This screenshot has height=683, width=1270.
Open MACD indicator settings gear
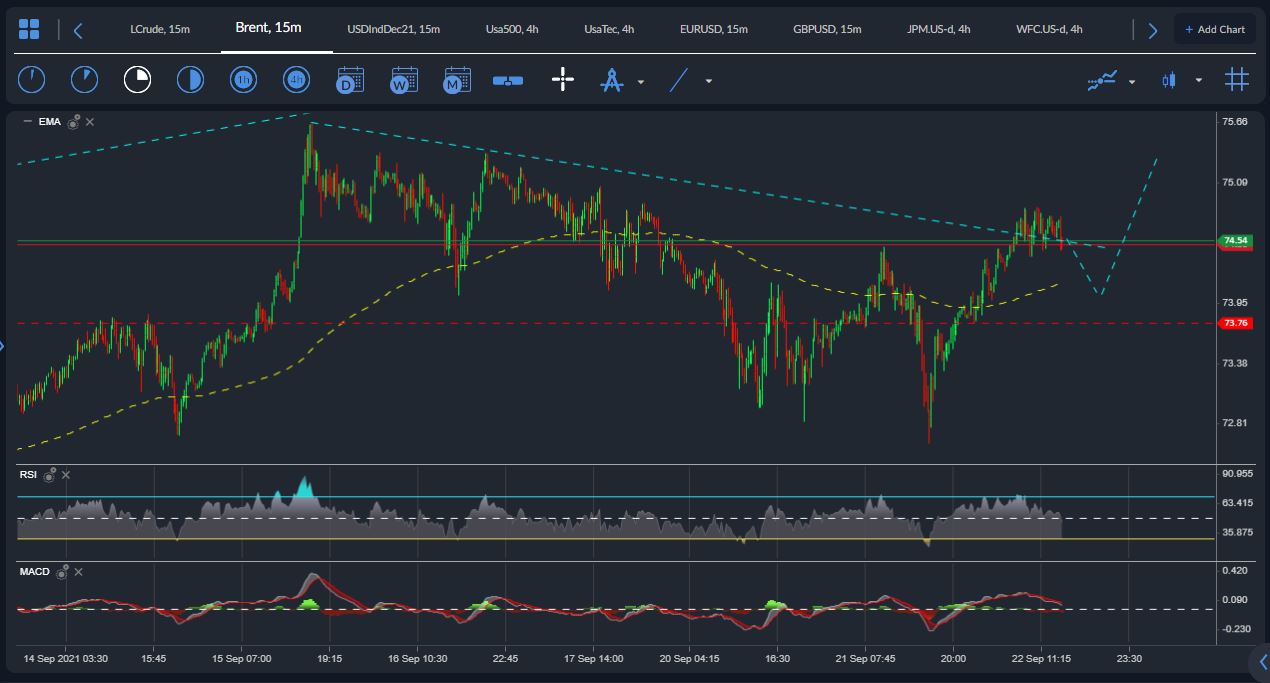[x=62, y=572]
